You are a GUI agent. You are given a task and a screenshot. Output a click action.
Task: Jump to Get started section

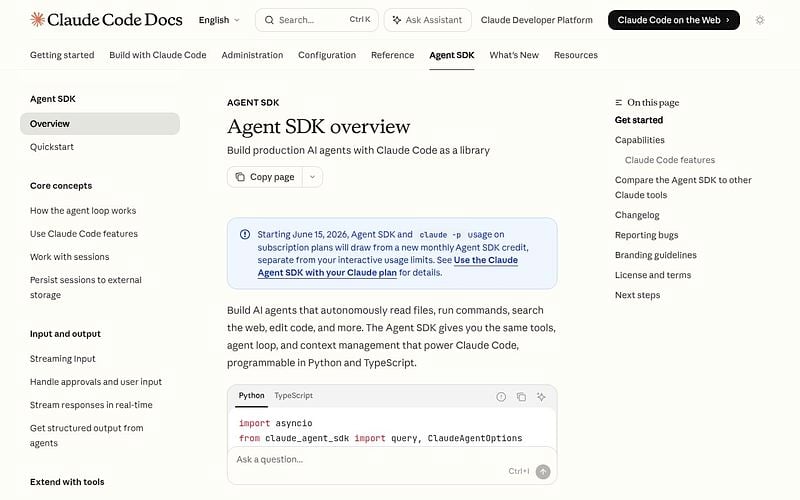[x=639, y=120]
